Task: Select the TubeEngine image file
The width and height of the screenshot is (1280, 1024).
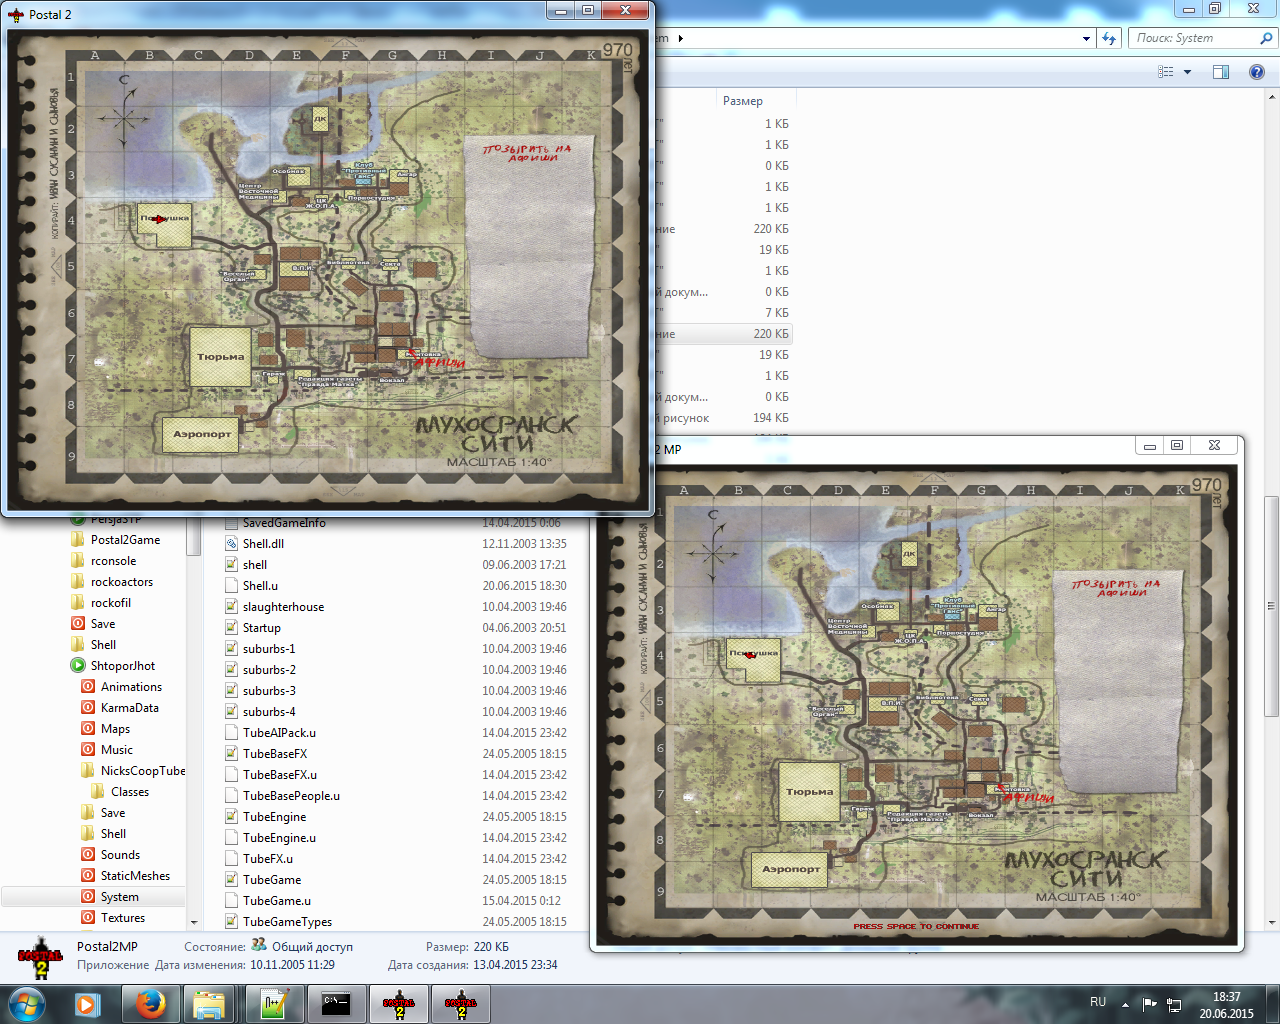Action: pyautogui.click(x=274, y=817)
